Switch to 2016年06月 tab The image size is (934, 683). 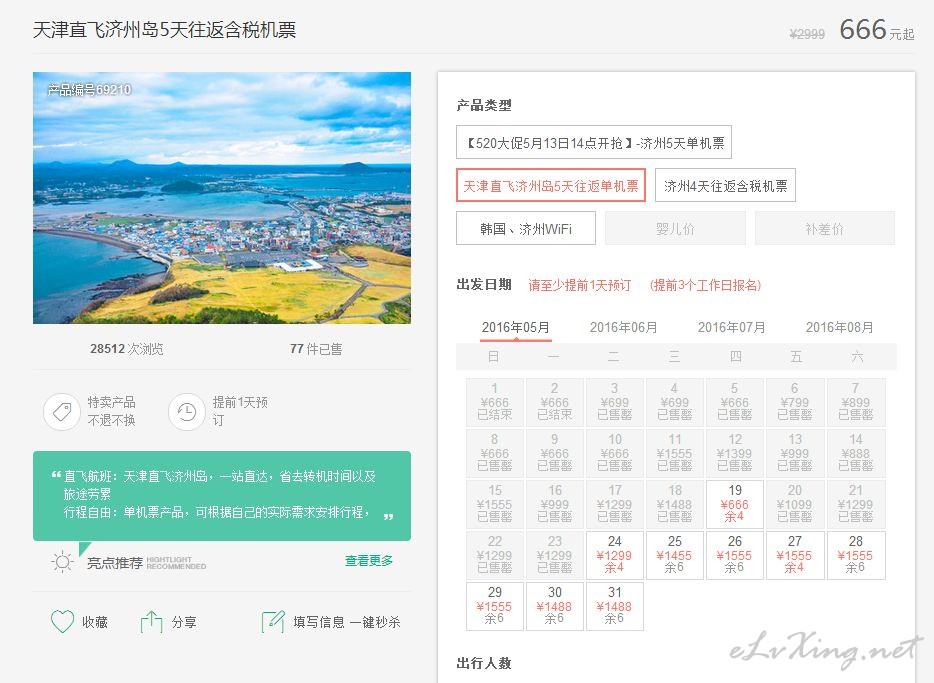(624, 328)
